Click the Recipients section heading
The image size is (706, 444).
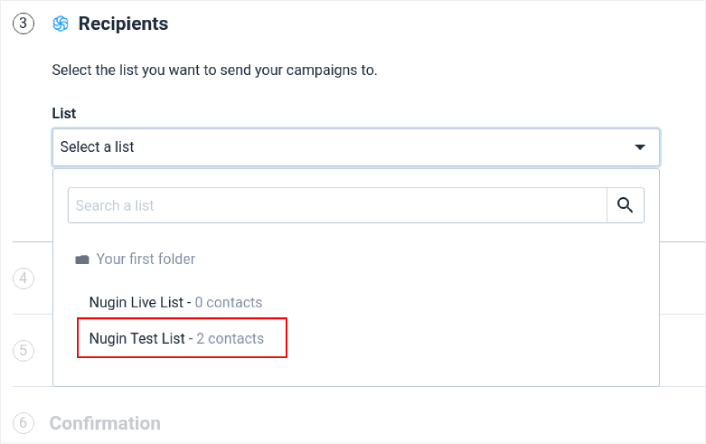pos(123,24)
